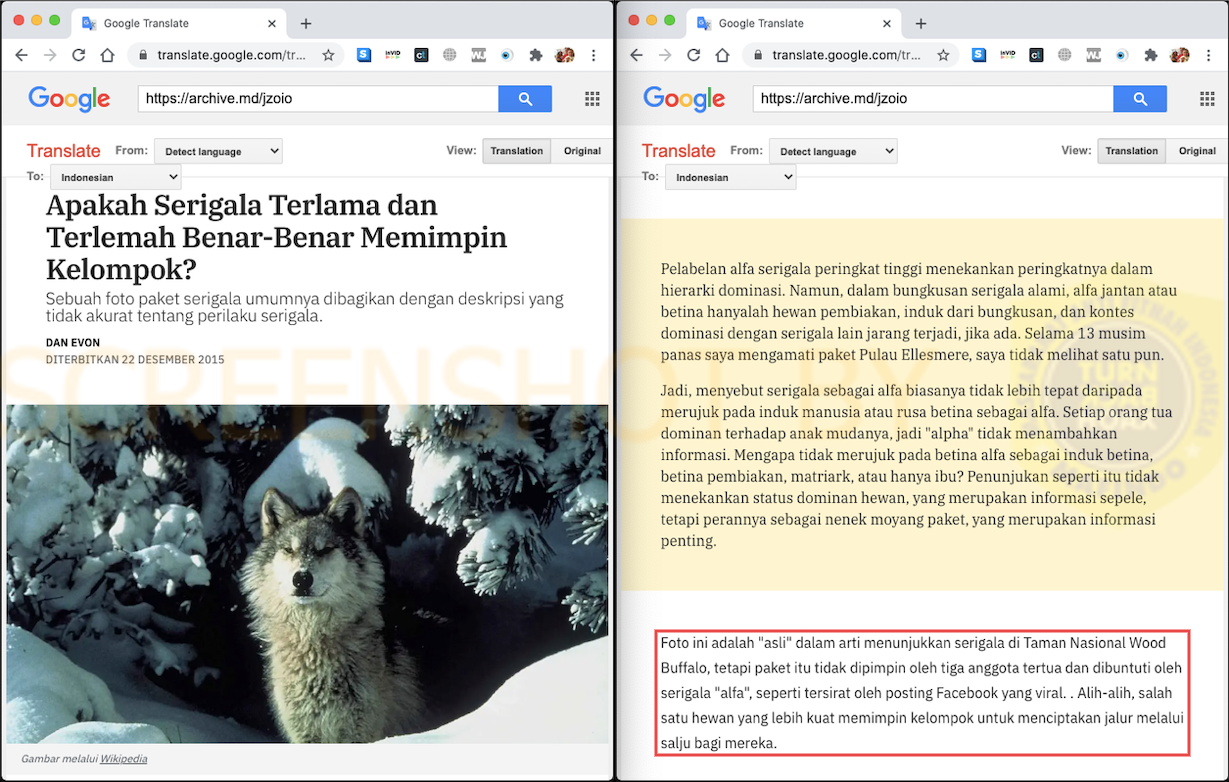1229x782 pixels.
Task: Click the URL input field in right window
Action: point(932,98)
